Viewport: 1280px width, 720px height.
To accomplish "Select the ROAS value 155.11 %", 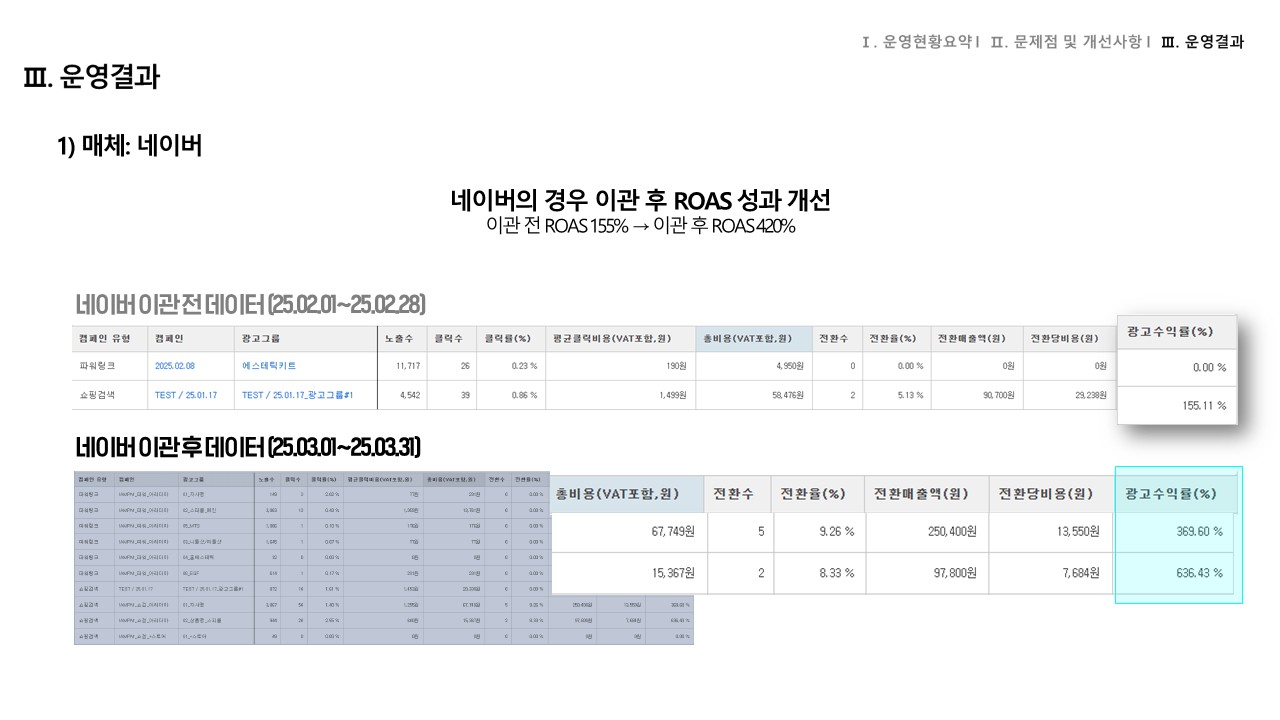I will (1202, 406).
